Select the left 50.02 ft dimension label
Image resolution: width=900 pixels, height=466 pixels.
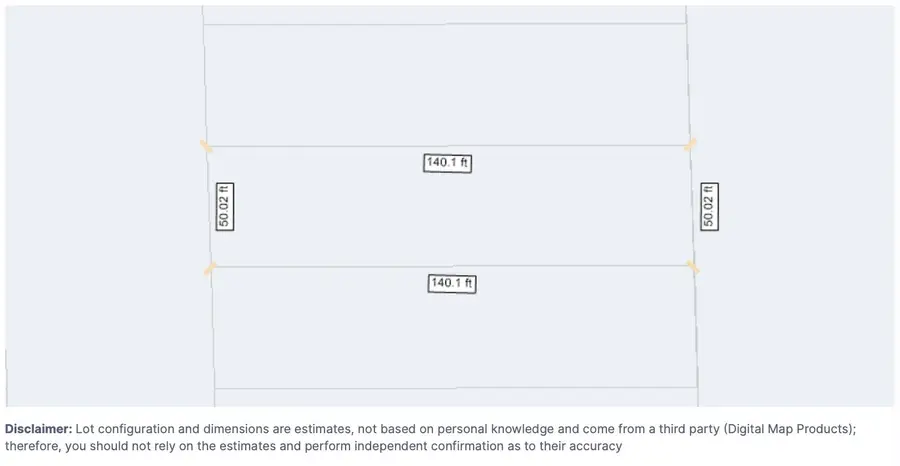(224, 207)
